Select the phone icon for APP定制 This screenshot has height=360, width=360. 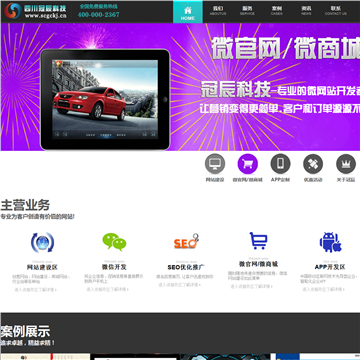[x=280, y=164]
